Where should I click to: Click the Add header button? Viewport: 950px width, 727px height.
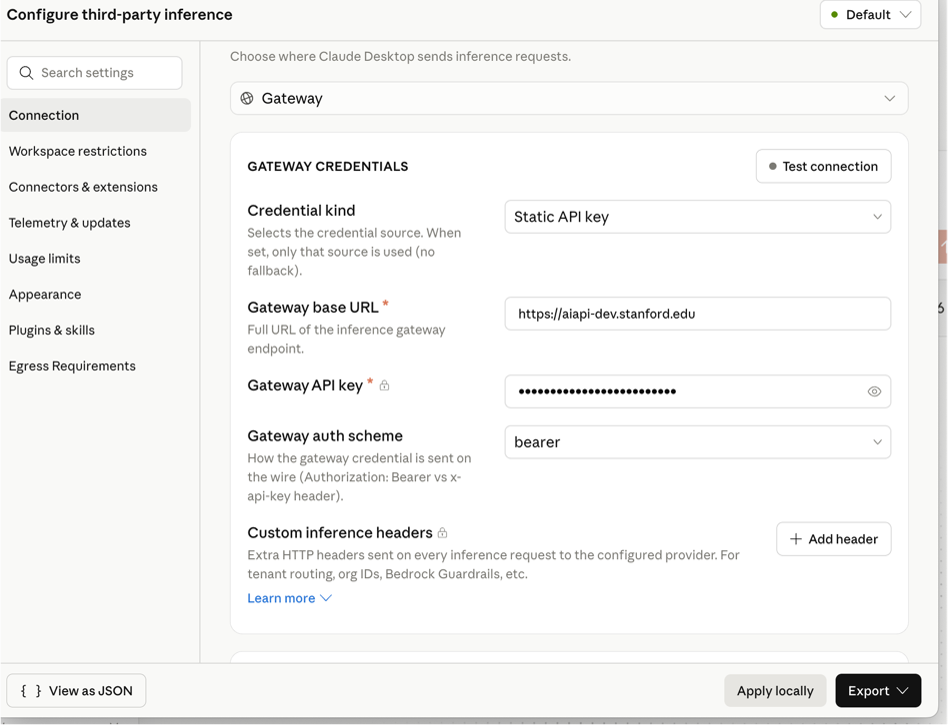[833, 539]
